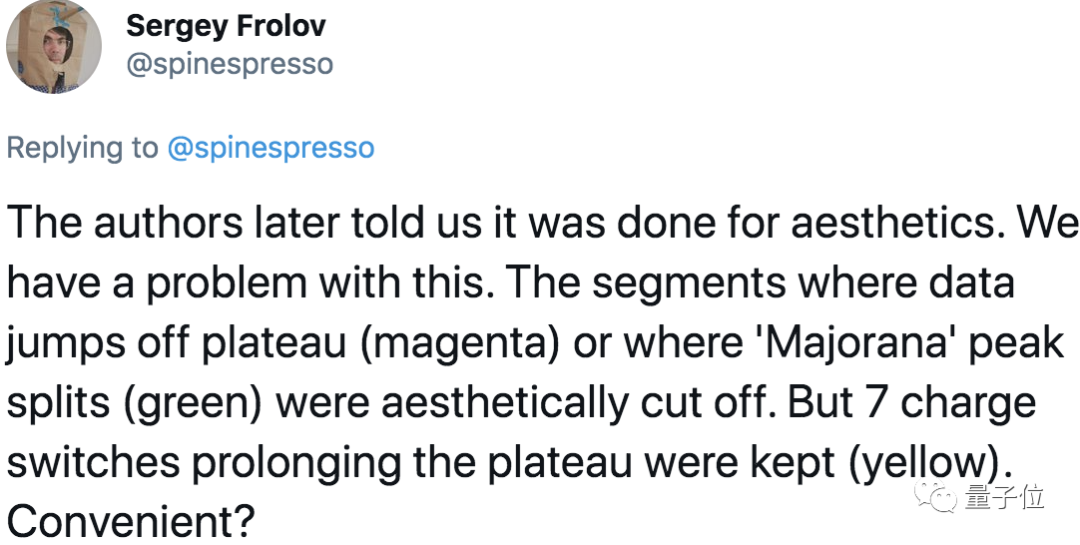Click the @spinespresso handle under the name

[229, 65]
